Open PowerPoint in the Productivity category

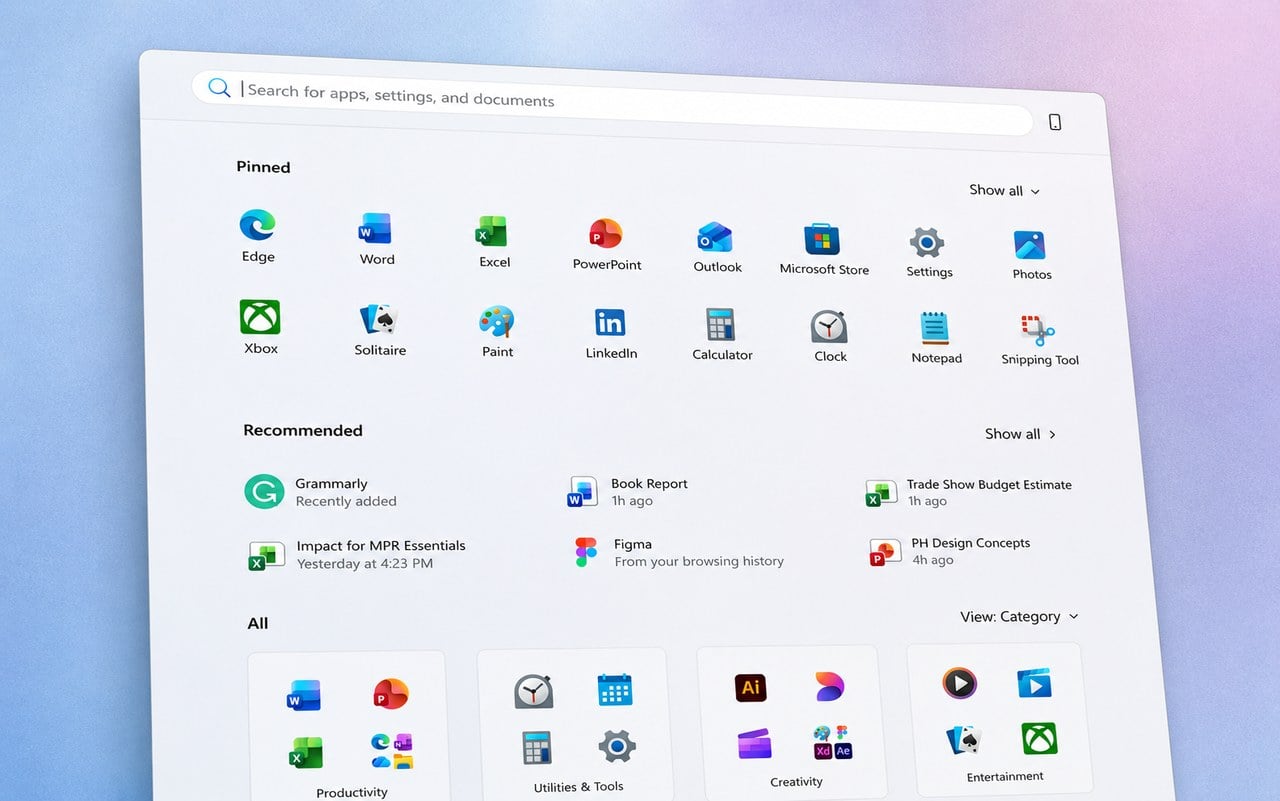(x=390, y=693)
